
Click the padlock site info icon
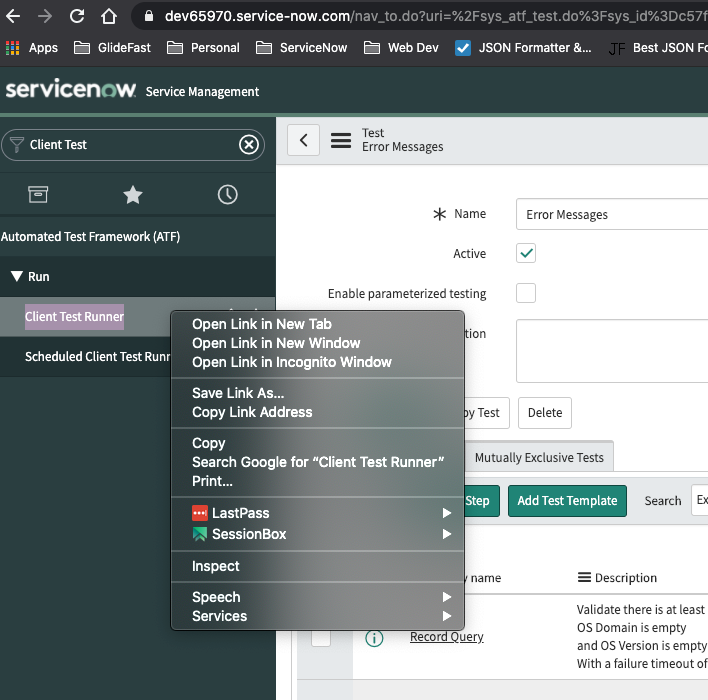point(149,16)
